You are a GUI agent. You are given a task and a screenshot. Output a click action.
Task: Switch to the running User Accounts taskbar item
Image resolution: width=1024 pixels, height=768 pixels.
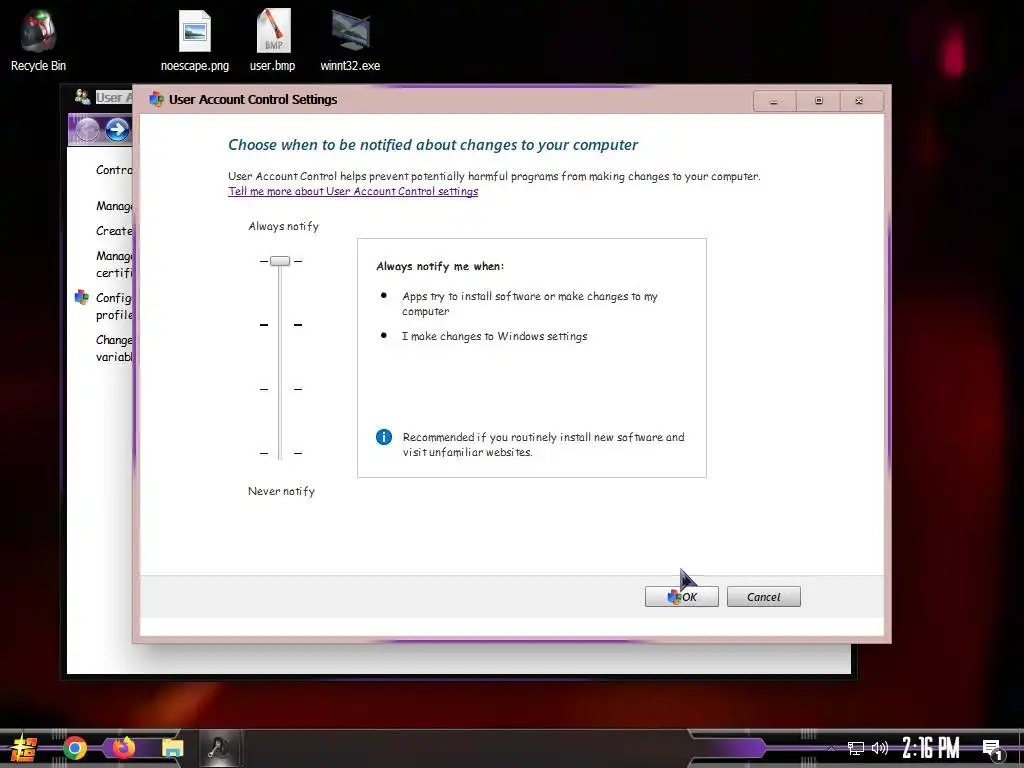[219, 748]
